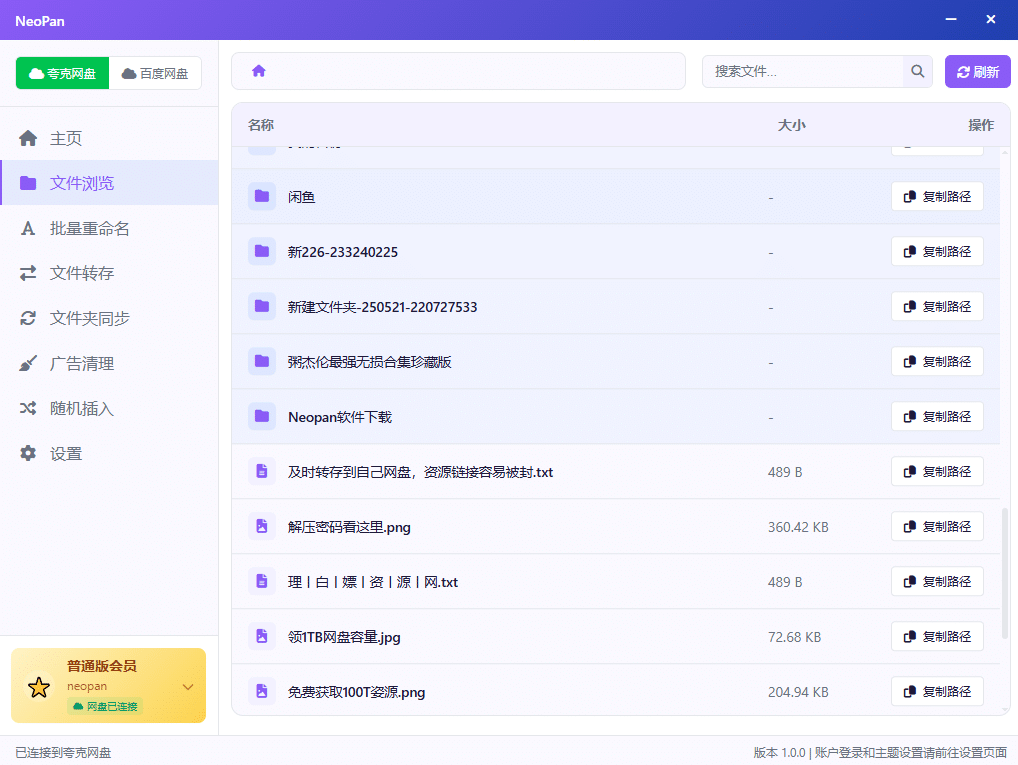This screenshot has width=1018, height=765.
Task: Click the 360.42 KB size value
Action: 798,527
